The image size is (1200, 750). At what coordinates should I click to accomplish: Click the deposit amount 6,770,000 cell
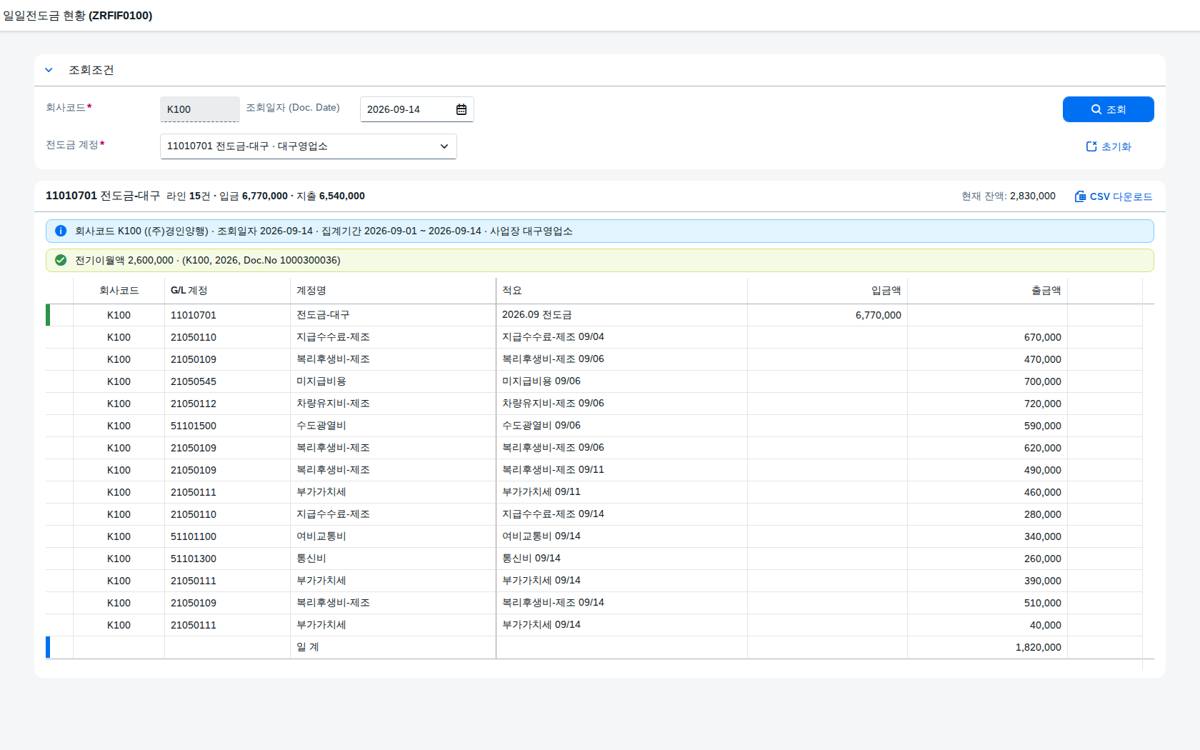coord(827,315)
